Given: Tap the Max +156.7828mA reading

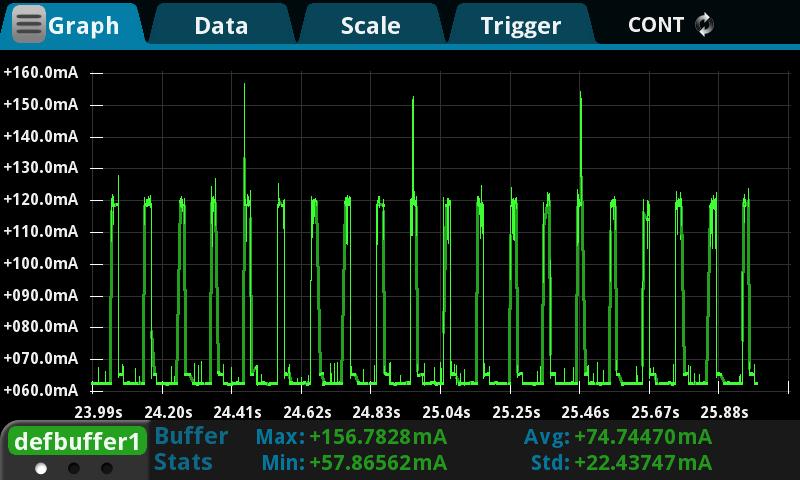Looking at the screenshot, I should click(x=351, y=437).
